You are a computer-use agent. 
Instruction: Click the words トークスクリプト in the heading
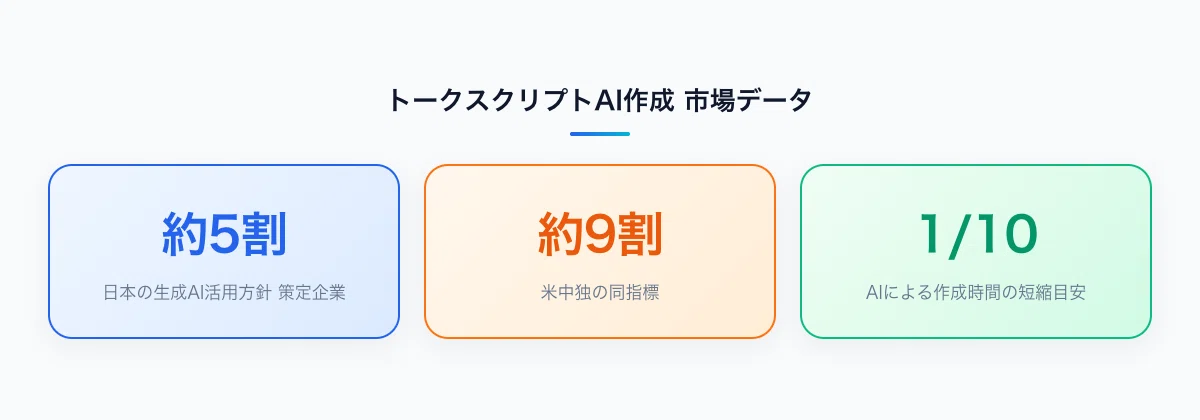click(x=490, y=101)
